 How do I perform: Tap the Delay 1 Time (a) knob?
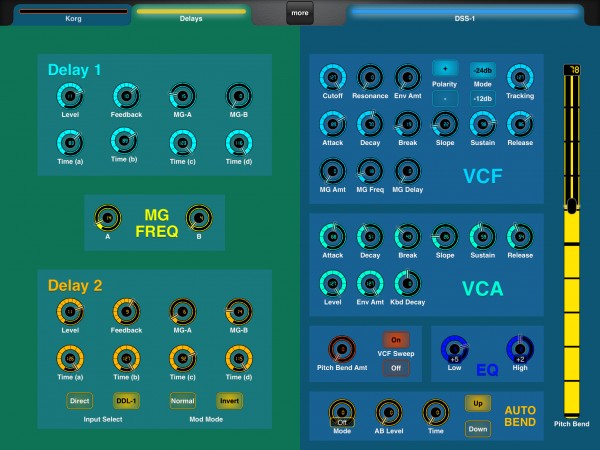click(70, 143)
